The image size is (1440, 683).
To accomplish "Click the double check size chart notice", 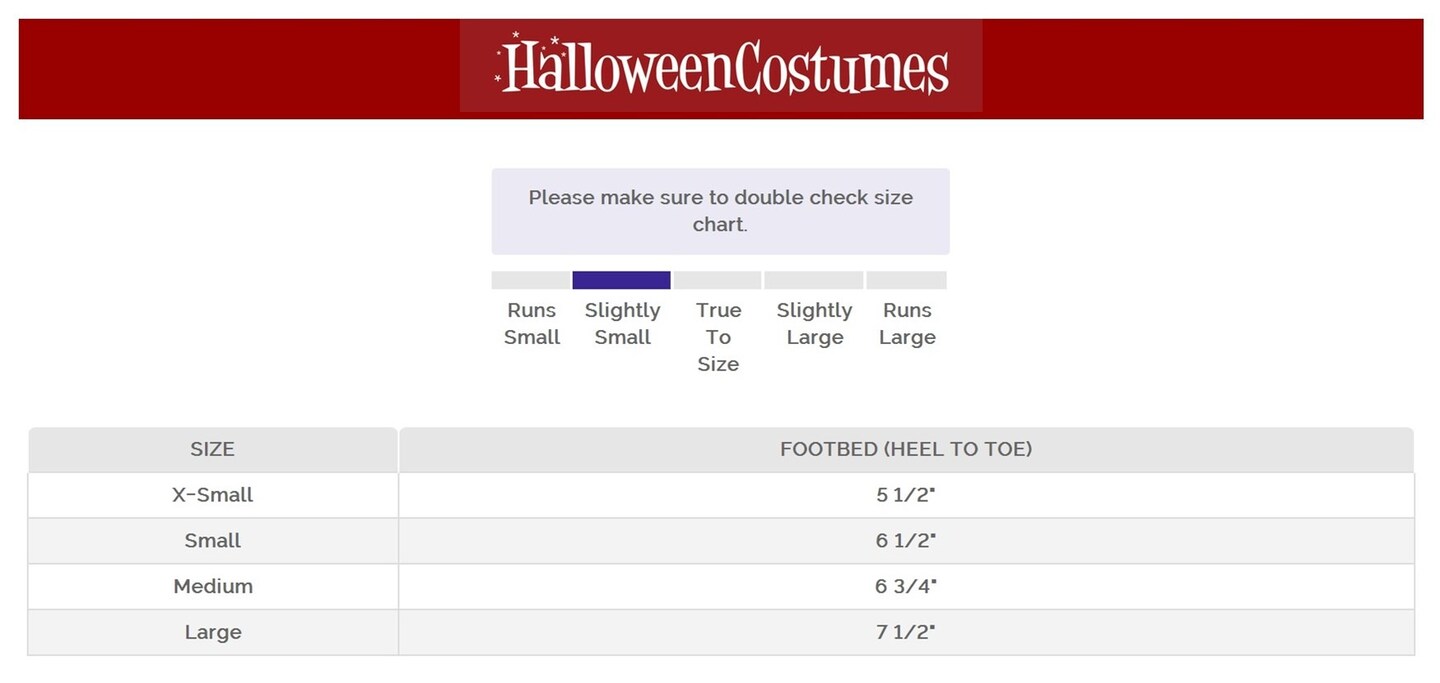I will coord(720,211).
